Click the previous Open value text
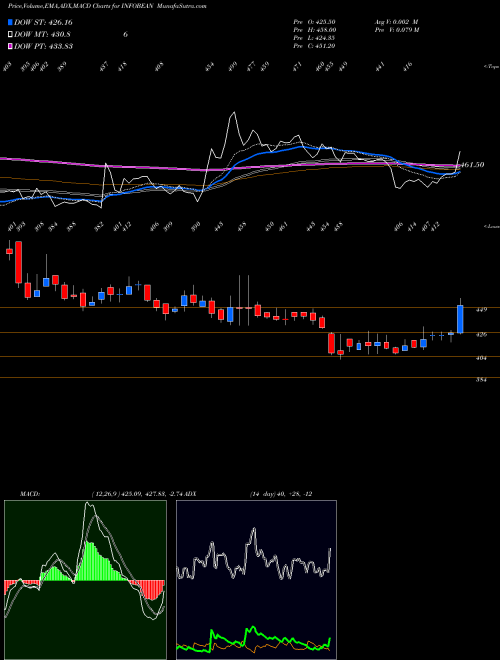Viewport: 500px width, 660px height. [x=314, y=22]
